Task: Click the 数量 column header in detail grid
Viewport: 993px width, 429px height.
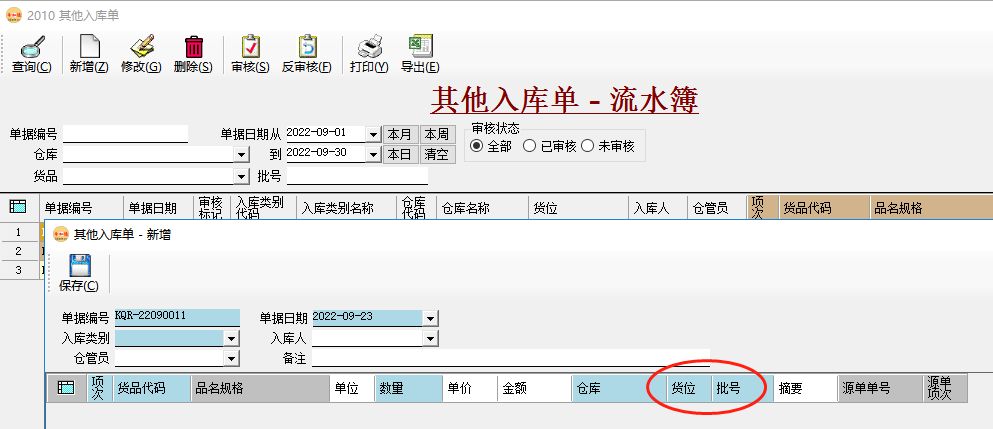Action: tap(408, 388)
